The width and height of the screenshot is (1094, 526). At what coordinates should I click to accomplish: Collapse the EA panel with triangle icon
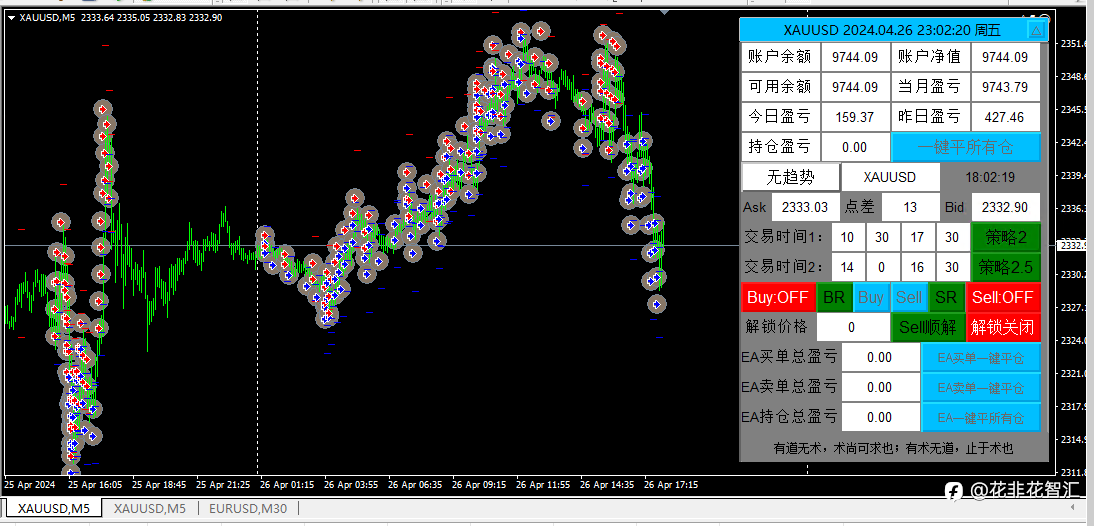coord(1037,30)
